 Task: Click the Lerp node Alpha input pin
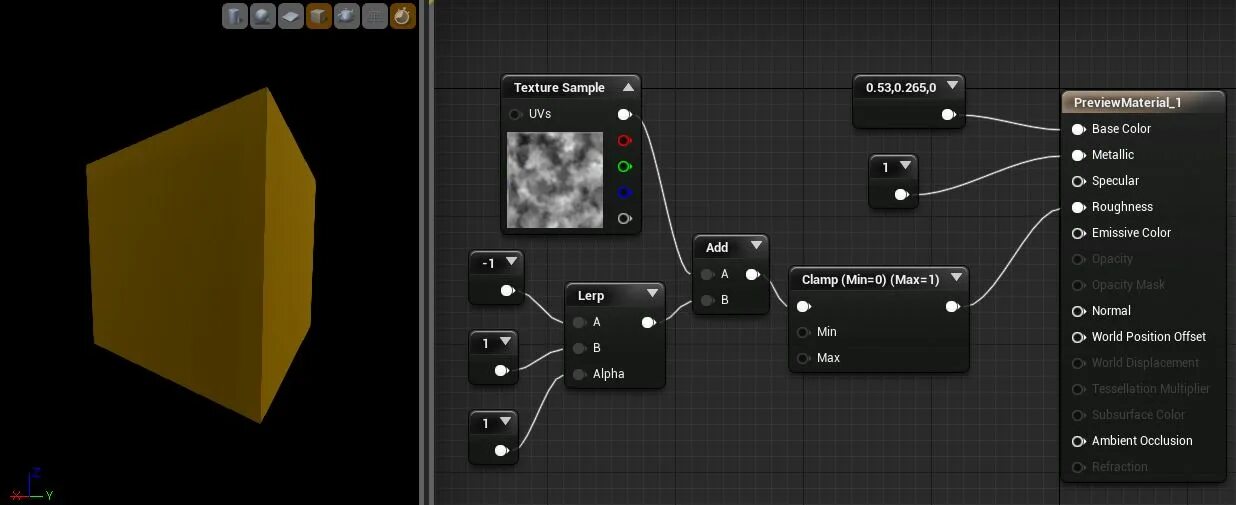click(x=579, y=374)
